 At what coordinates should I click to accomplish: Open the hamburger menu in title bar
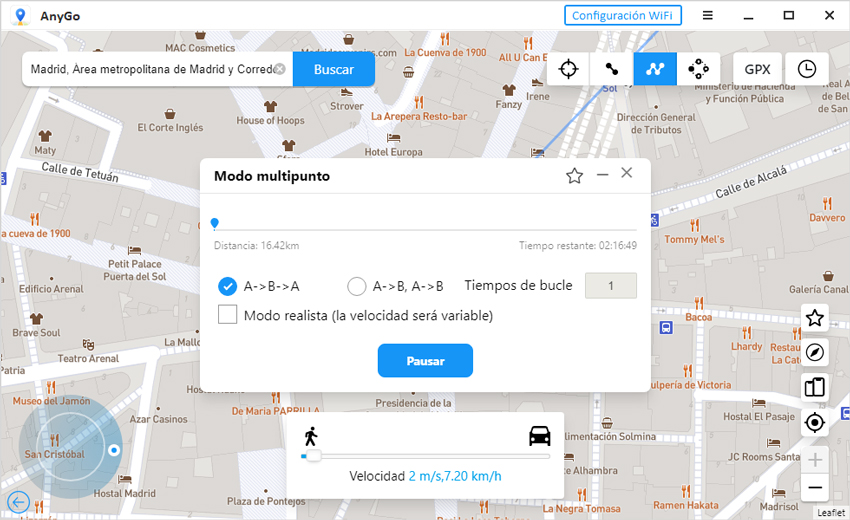click(707, 15)
